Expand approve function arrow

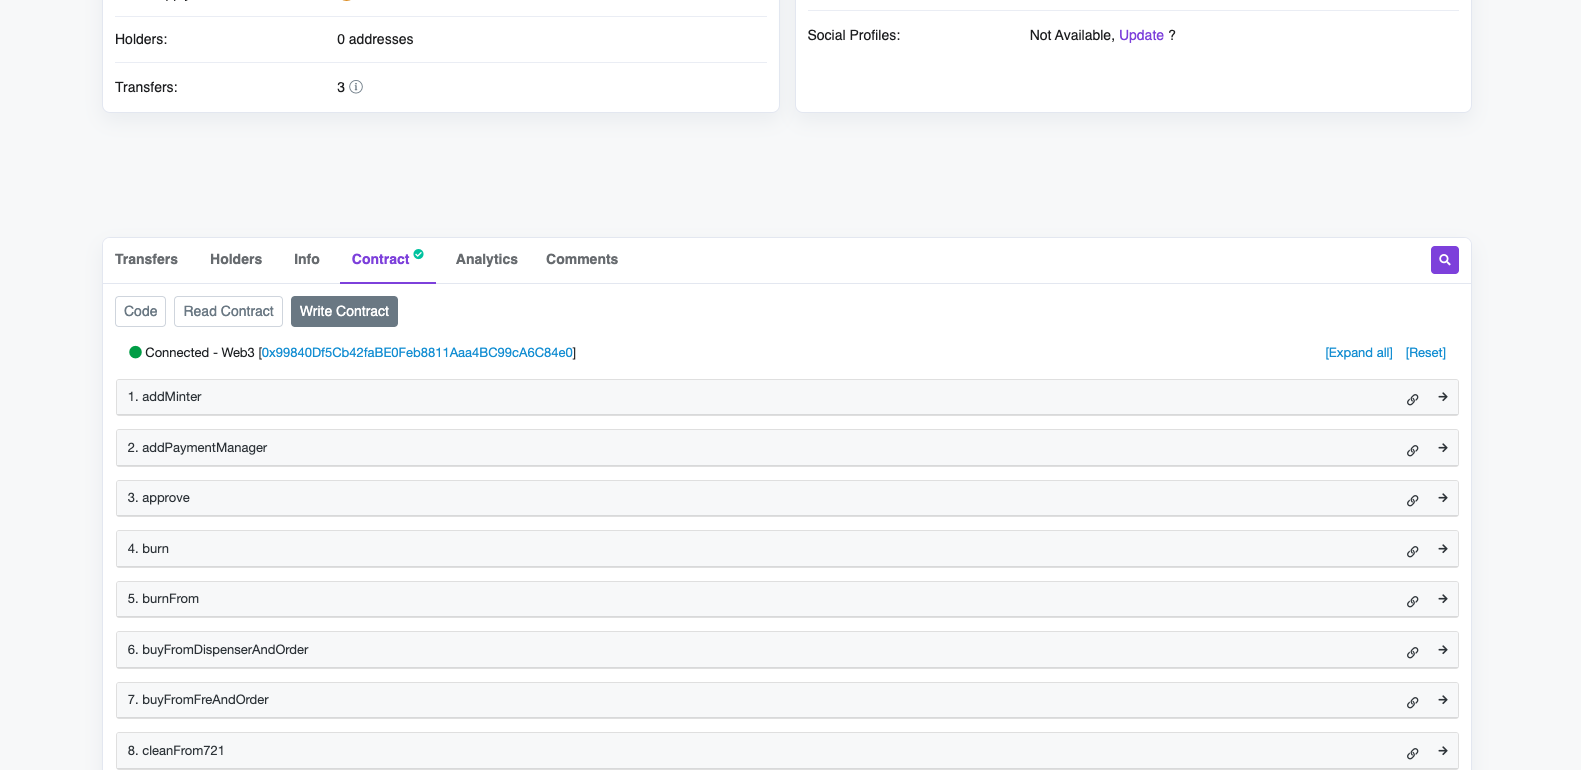pos(1443,498)
